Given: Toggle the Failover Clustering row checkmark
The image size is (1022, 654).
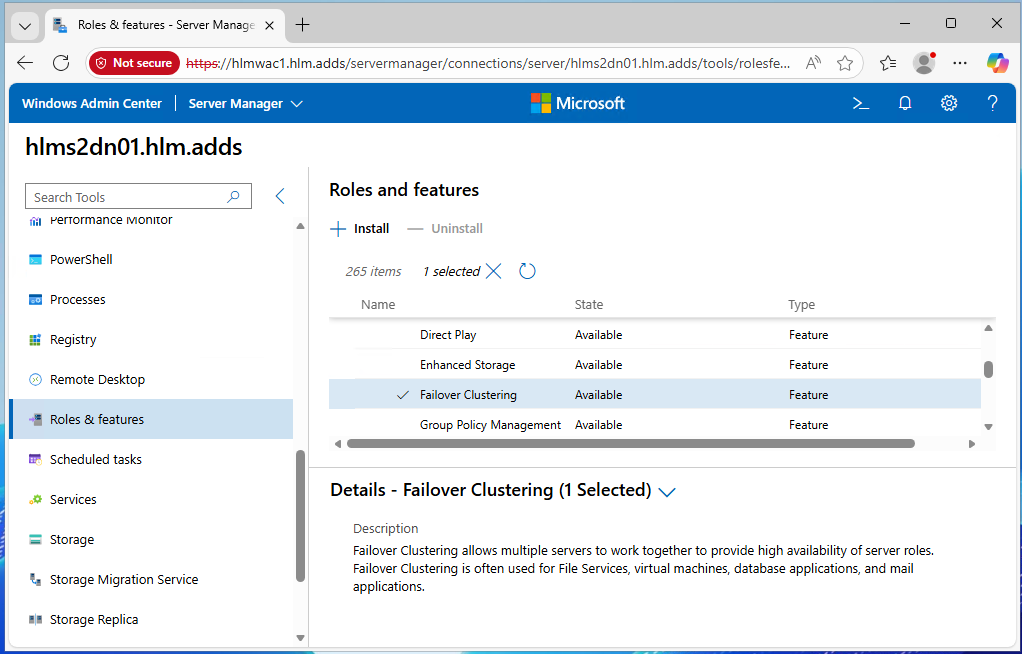Looking at the screenshot, I should tap(403, 395).
